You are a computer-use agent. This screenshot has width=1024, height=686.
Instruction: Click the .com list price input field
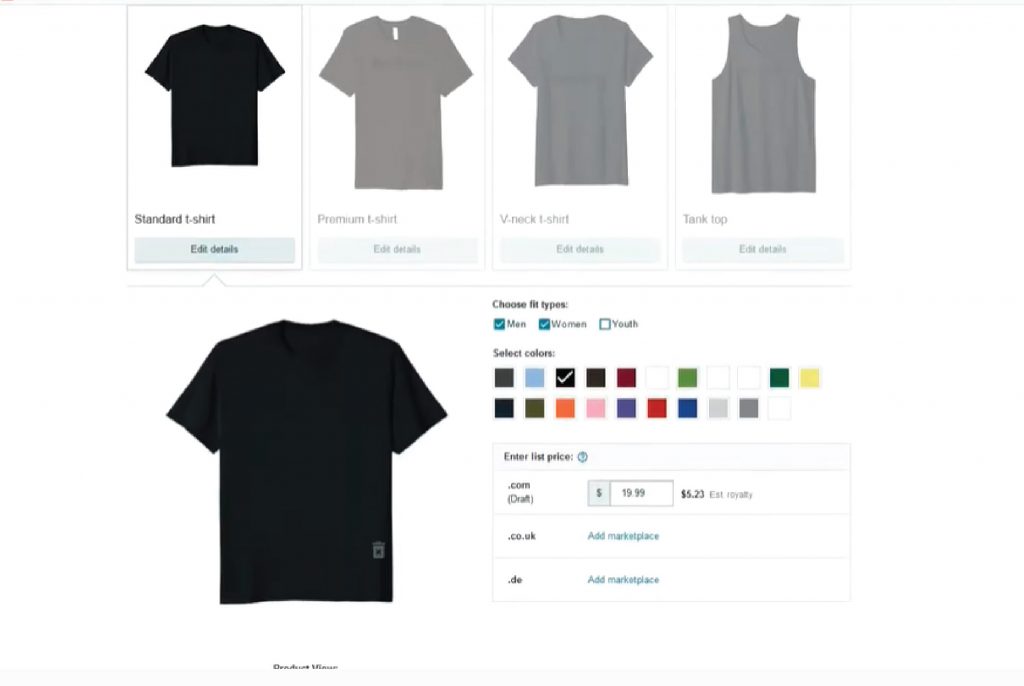pos(641,493)
